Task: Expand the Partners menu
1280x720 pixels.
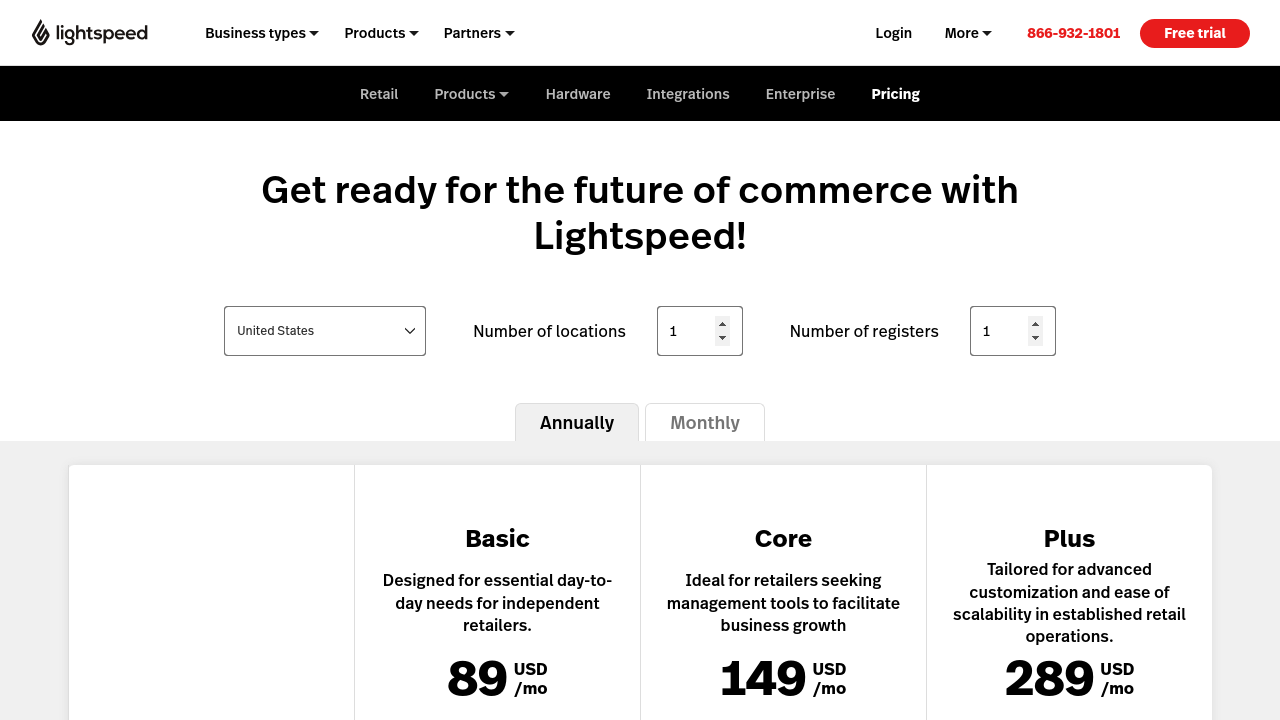Action: (x=479, y=33)
